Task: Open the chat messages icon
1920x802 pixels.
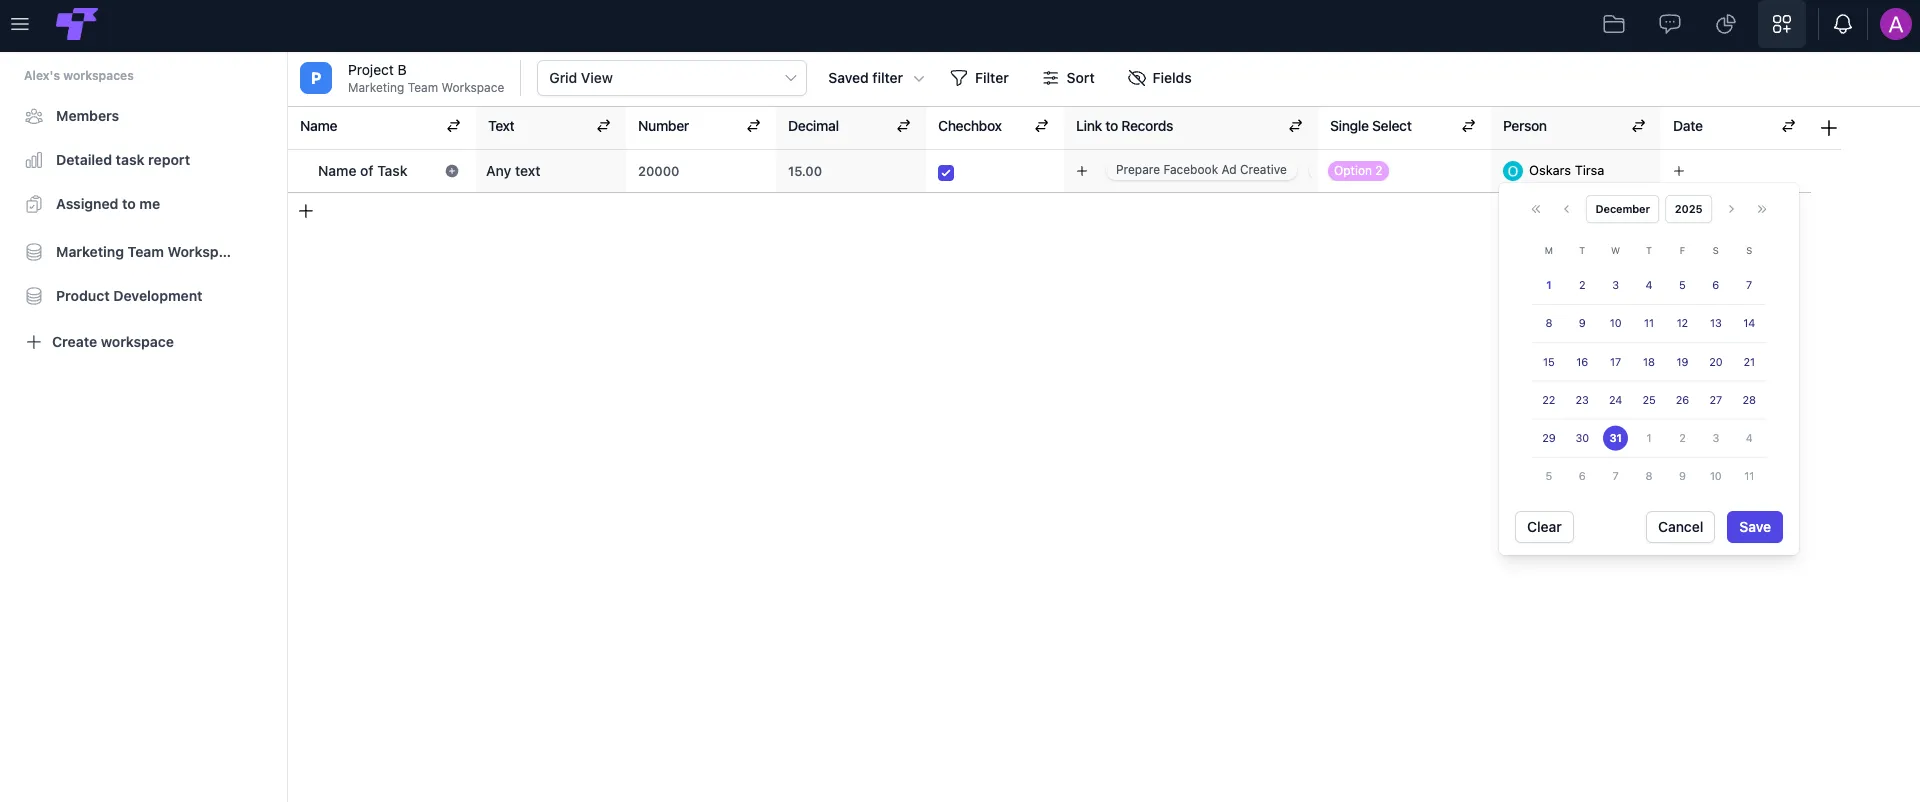Action: pyautogui.click(x=1670, y=24)
